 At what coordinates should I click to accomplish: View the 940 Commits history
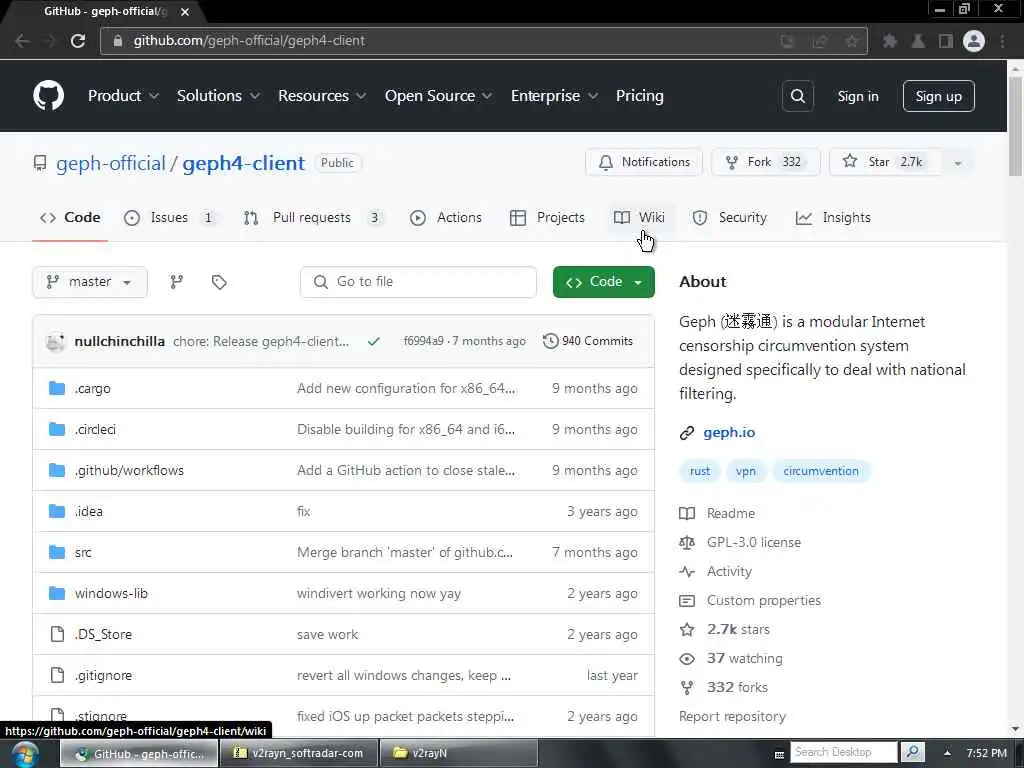[x=588, y=341]
